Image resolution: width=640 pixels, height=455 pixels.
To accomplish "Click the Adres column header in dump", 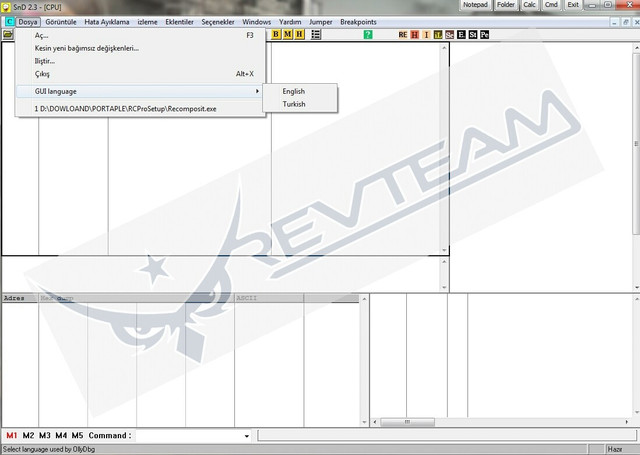I will coord(20,298).
